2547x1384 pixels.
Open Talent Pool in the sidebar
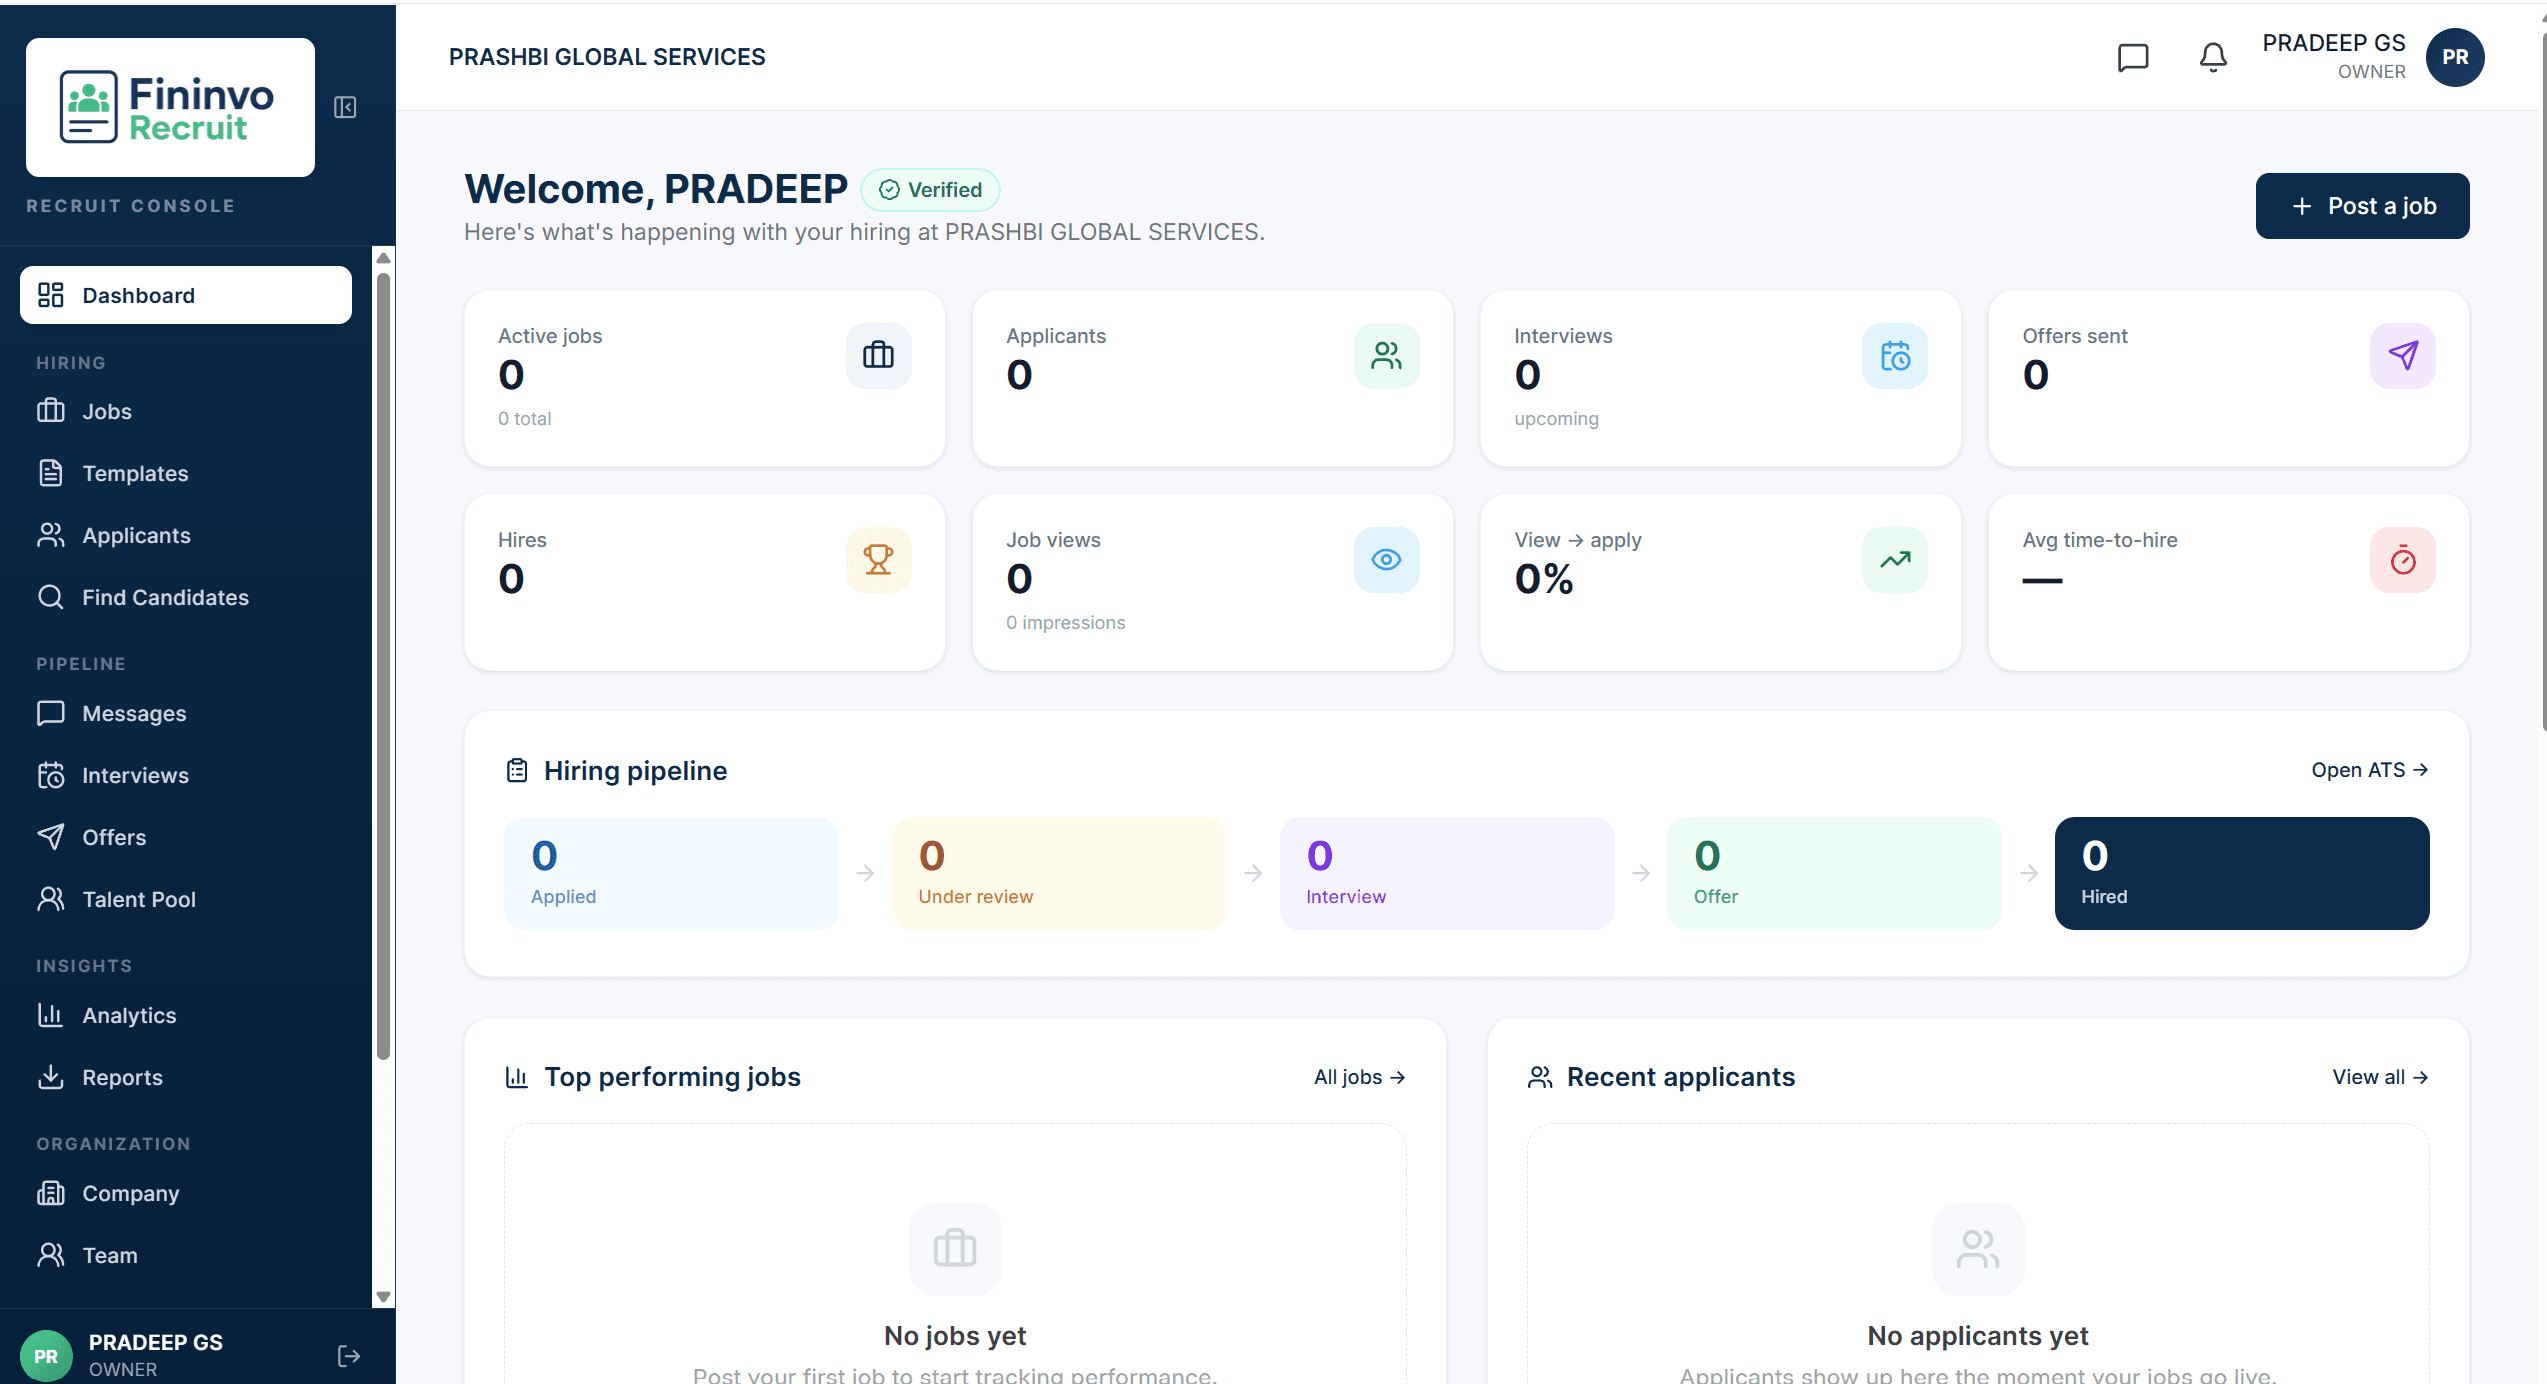pos(186,899)
